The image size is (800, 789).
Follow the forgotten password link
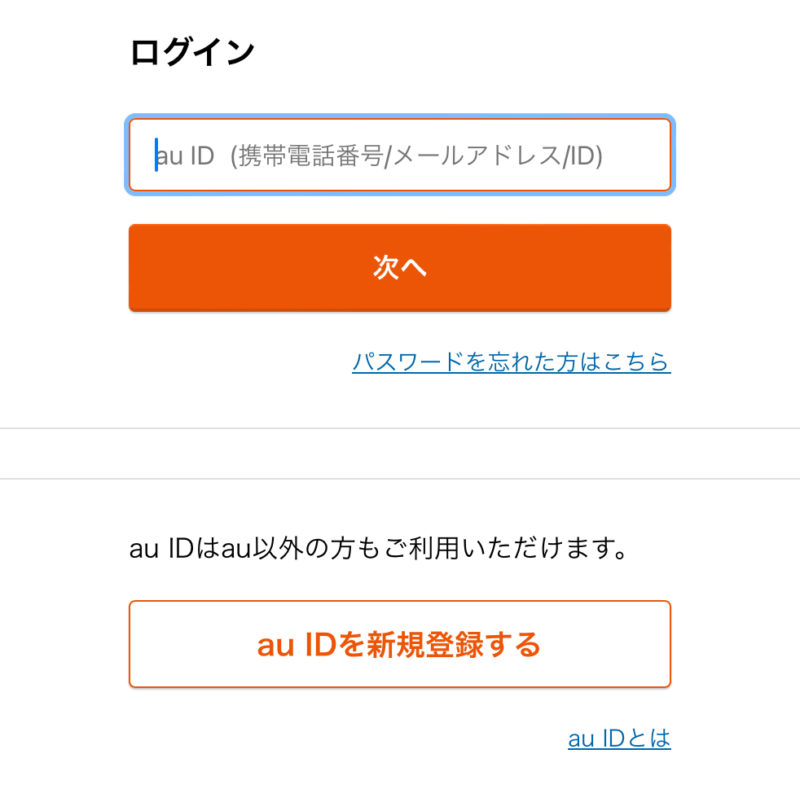pyautogui.click(x=511, y=361)
